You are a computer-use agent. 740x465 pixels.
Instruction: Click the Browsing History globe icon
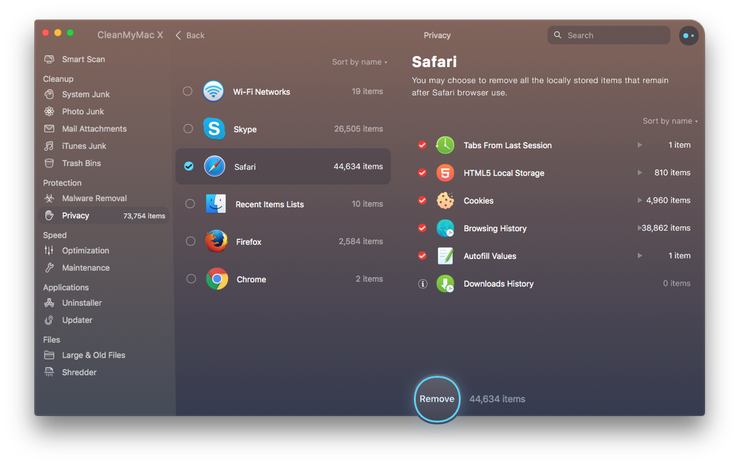pyautogui.click(x=445, y=228)
